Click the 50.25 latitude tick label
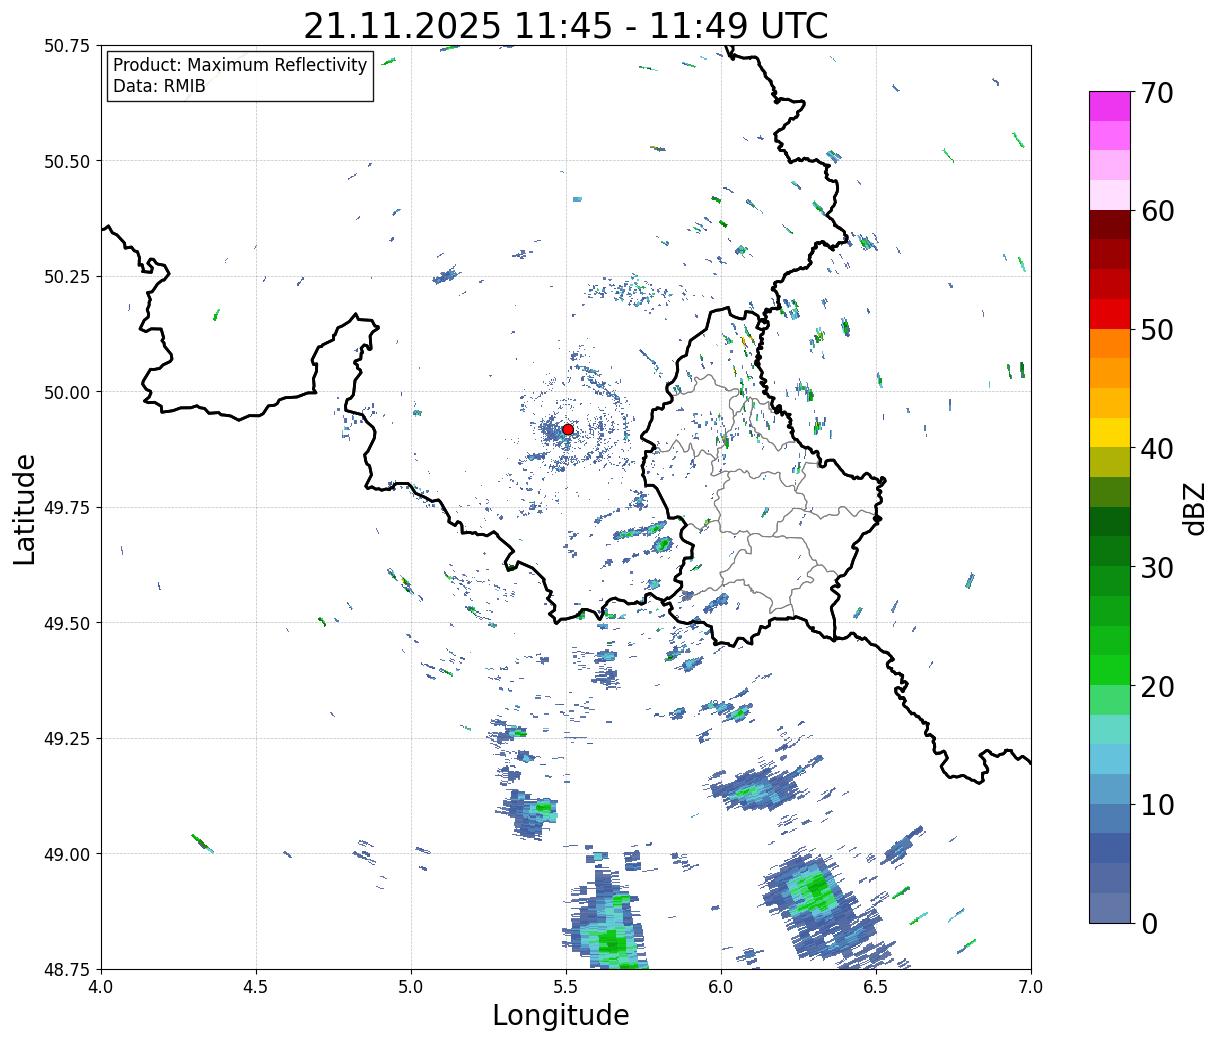 pos(67,277)
